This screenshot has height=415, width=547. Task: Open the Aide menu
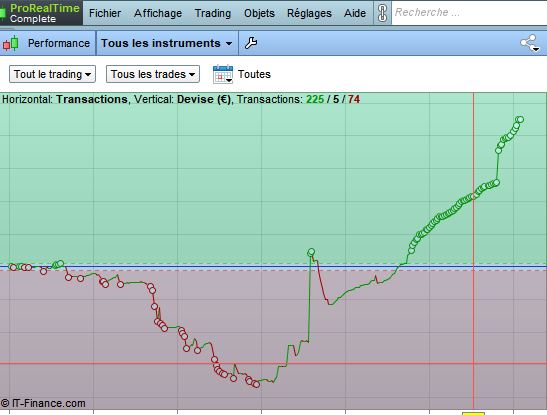point(355,13)
